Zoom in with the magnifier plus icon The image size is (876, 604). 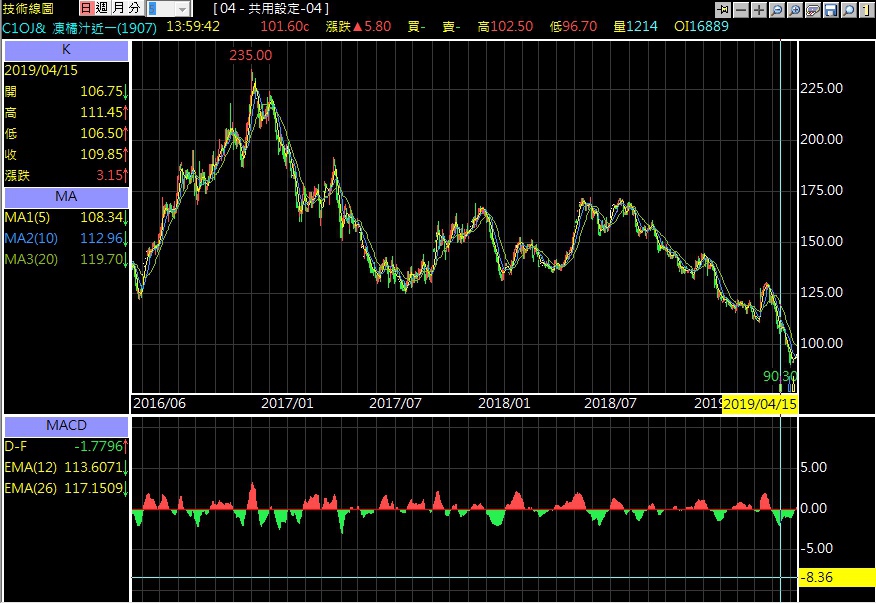coord(794,9)
